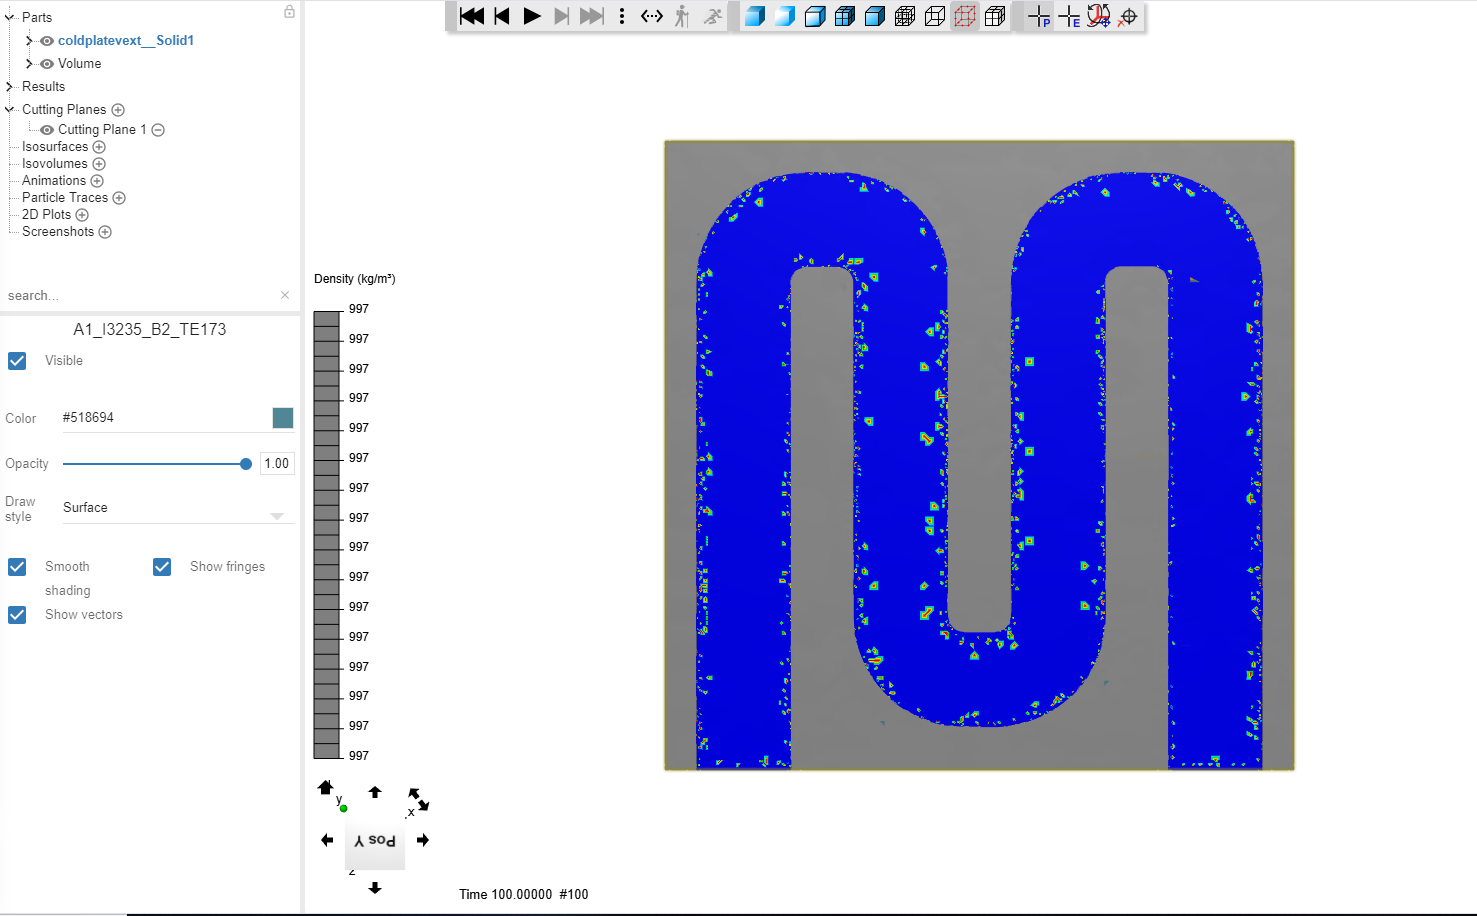This screenshot has height=916, width=1477.
Task: Expand the Results tree node
Action: pyautogui.click(x=10, y=87)
